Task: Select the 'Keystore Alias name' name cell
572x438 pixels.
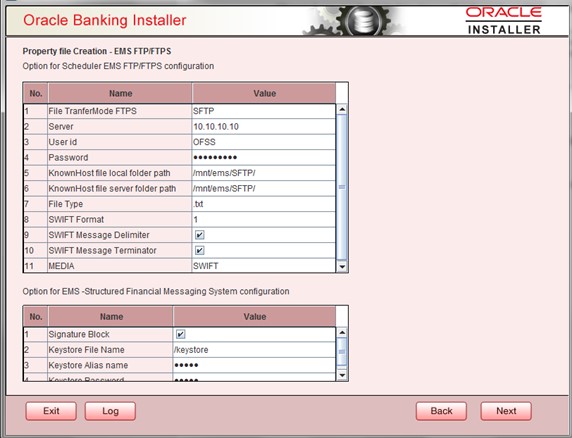Action: coord(110,365)
